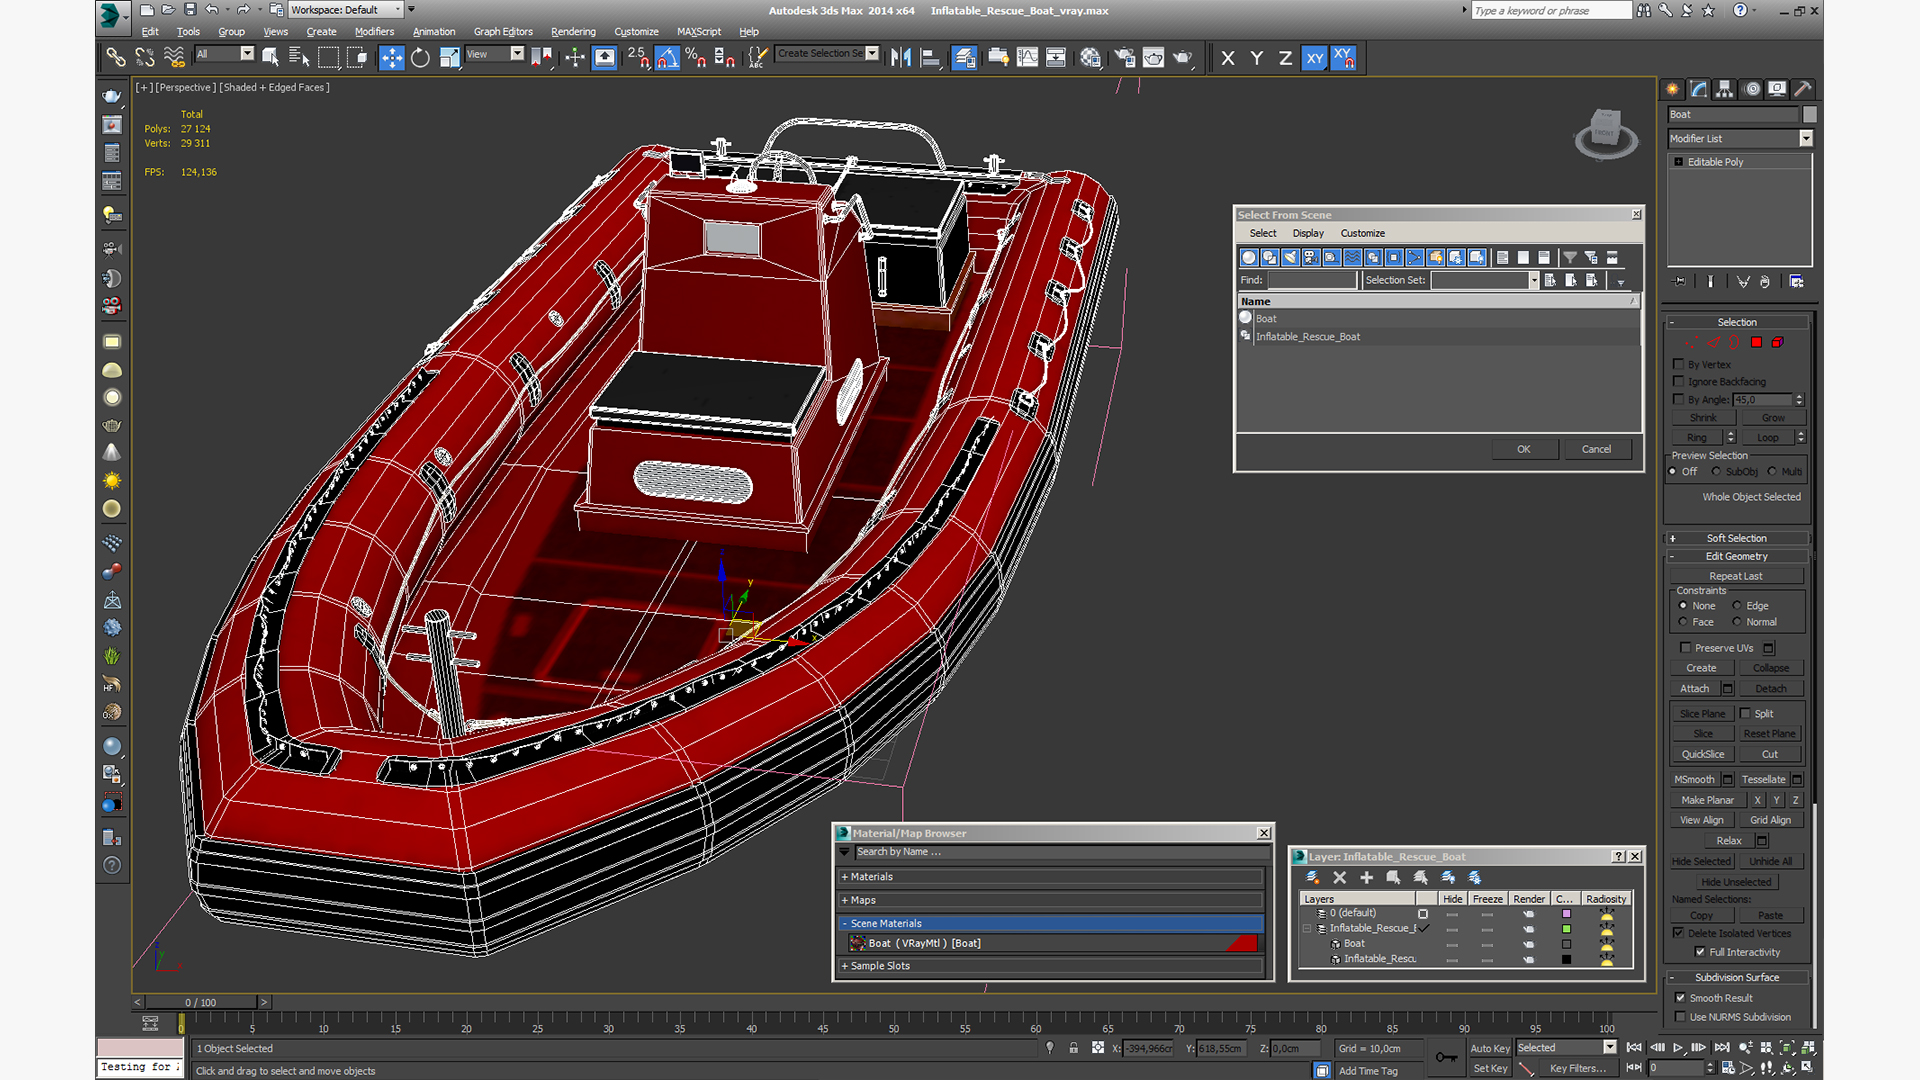
Task: Click the Bind to Space Warp icon
Action: (174, 58)
